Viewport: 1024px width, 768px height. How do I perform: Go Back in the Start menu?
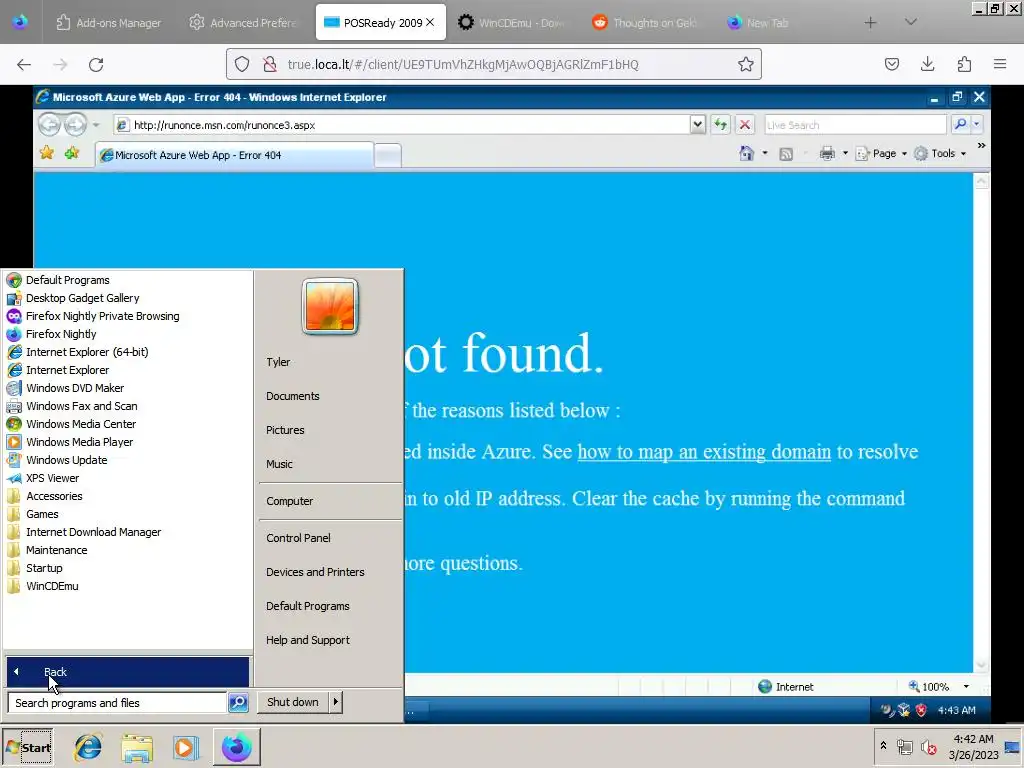[x=127, y=672]
